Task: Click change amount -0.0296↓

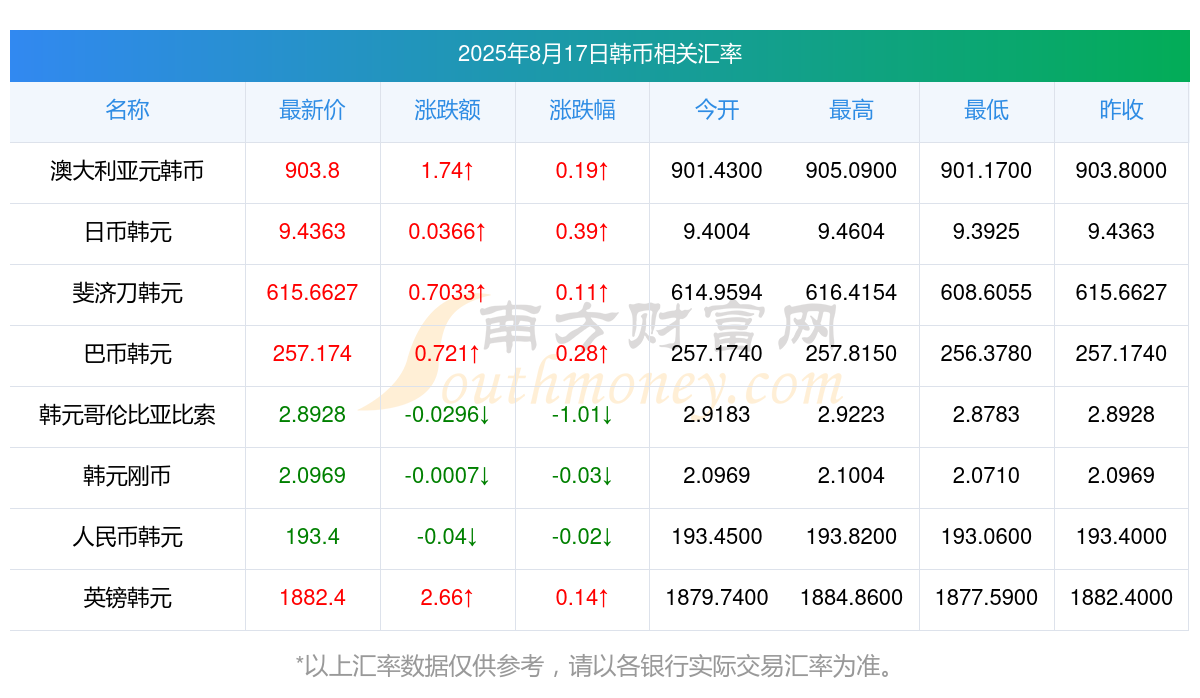Action: [447, 415]
